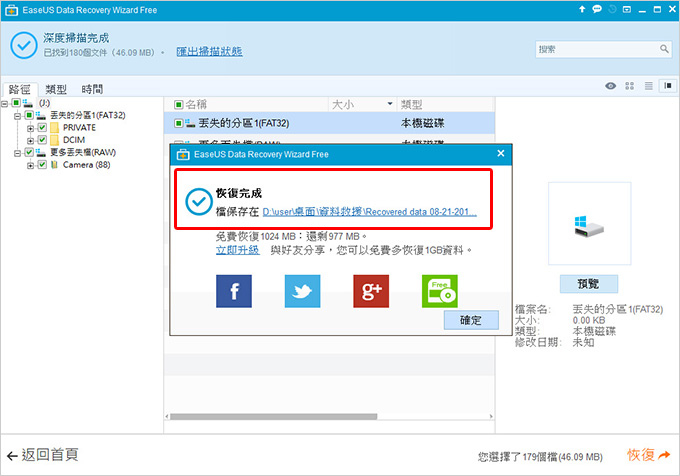Click the J: drive icon in tree
The image size is (680, 476).
[x=28, y=103]
